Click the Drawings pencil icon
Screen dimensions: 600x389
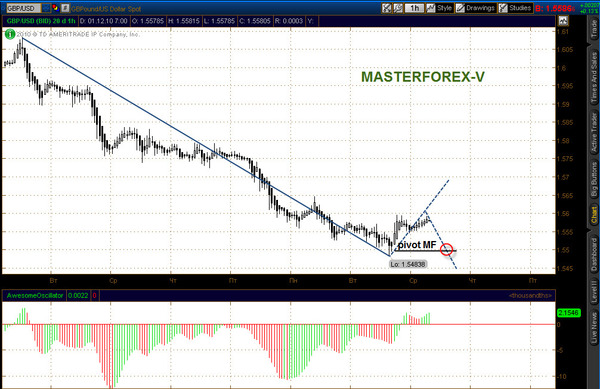click(x=460, y=8)
